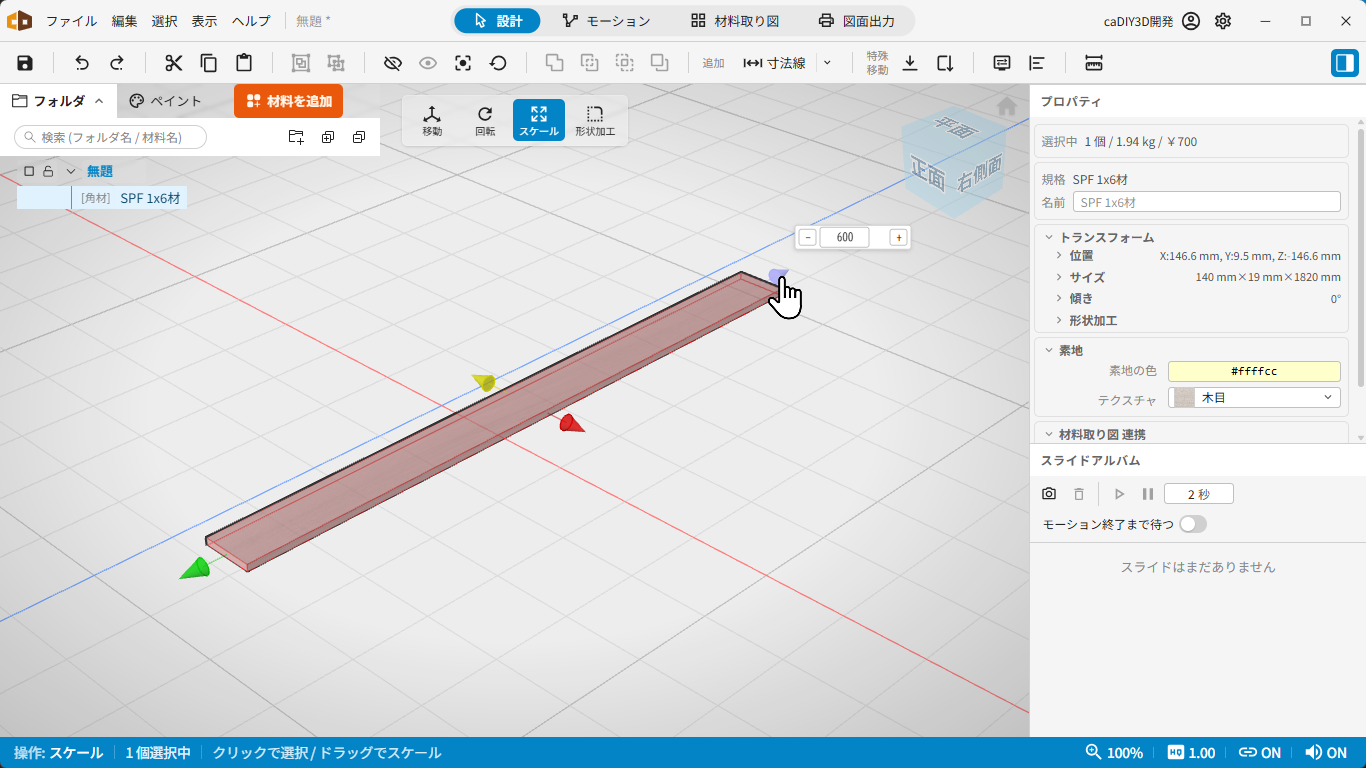This screenshot has height=768, width=1366.
Task: Toggle the hide object eye-slash icon
Action: (x=393, y=63)
